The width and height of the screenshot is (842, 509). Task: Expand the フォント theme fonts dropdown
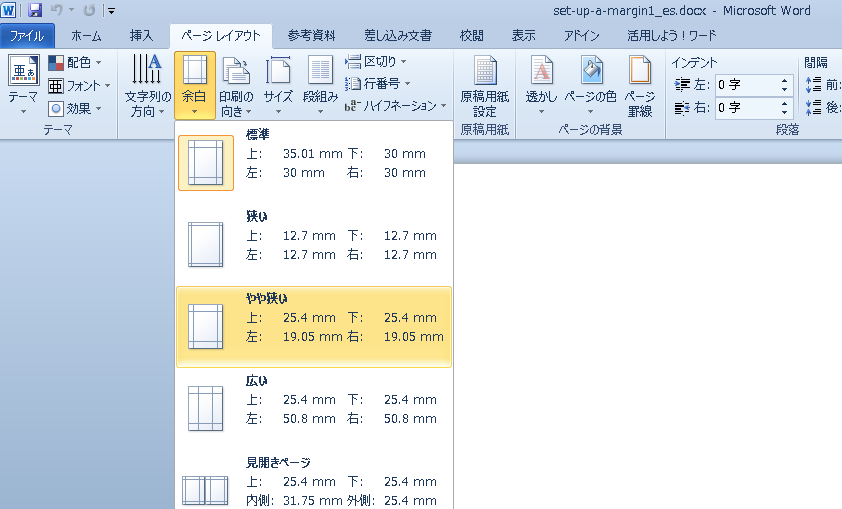(x=79, y=86)
